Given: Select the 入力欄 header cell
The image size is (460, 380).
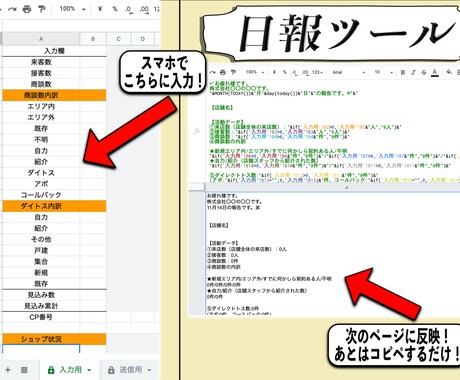Looking at the screenshot, I should pyautogui.click(x=54, y=51).
